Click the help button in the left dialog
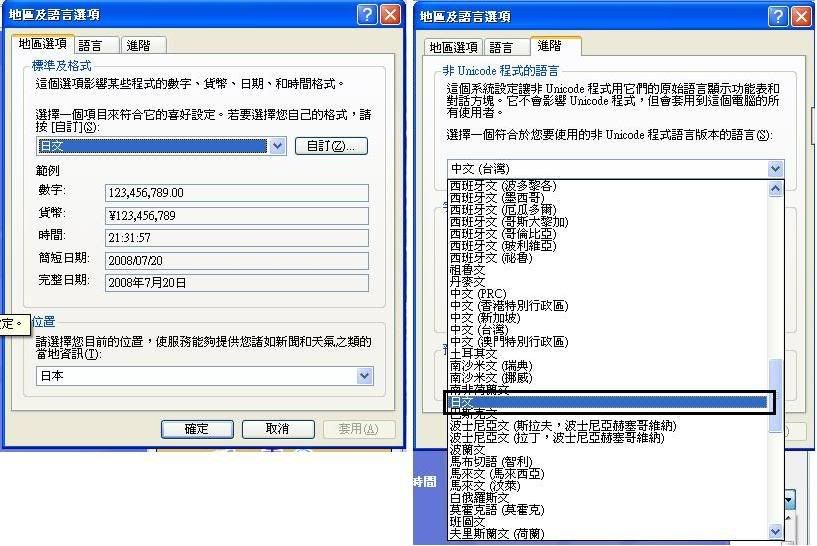The image size is (817, 546). pyautogui.click(x=366, y=16)
